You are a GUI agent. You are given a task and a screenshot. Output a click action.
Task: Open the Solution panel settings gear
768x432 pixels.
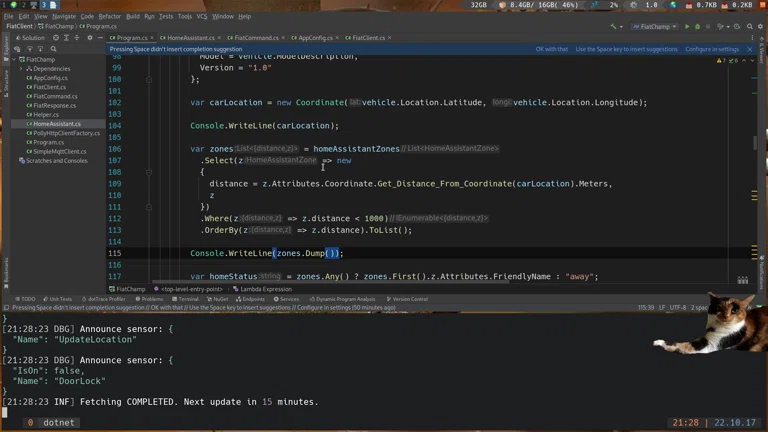point(90,38)
